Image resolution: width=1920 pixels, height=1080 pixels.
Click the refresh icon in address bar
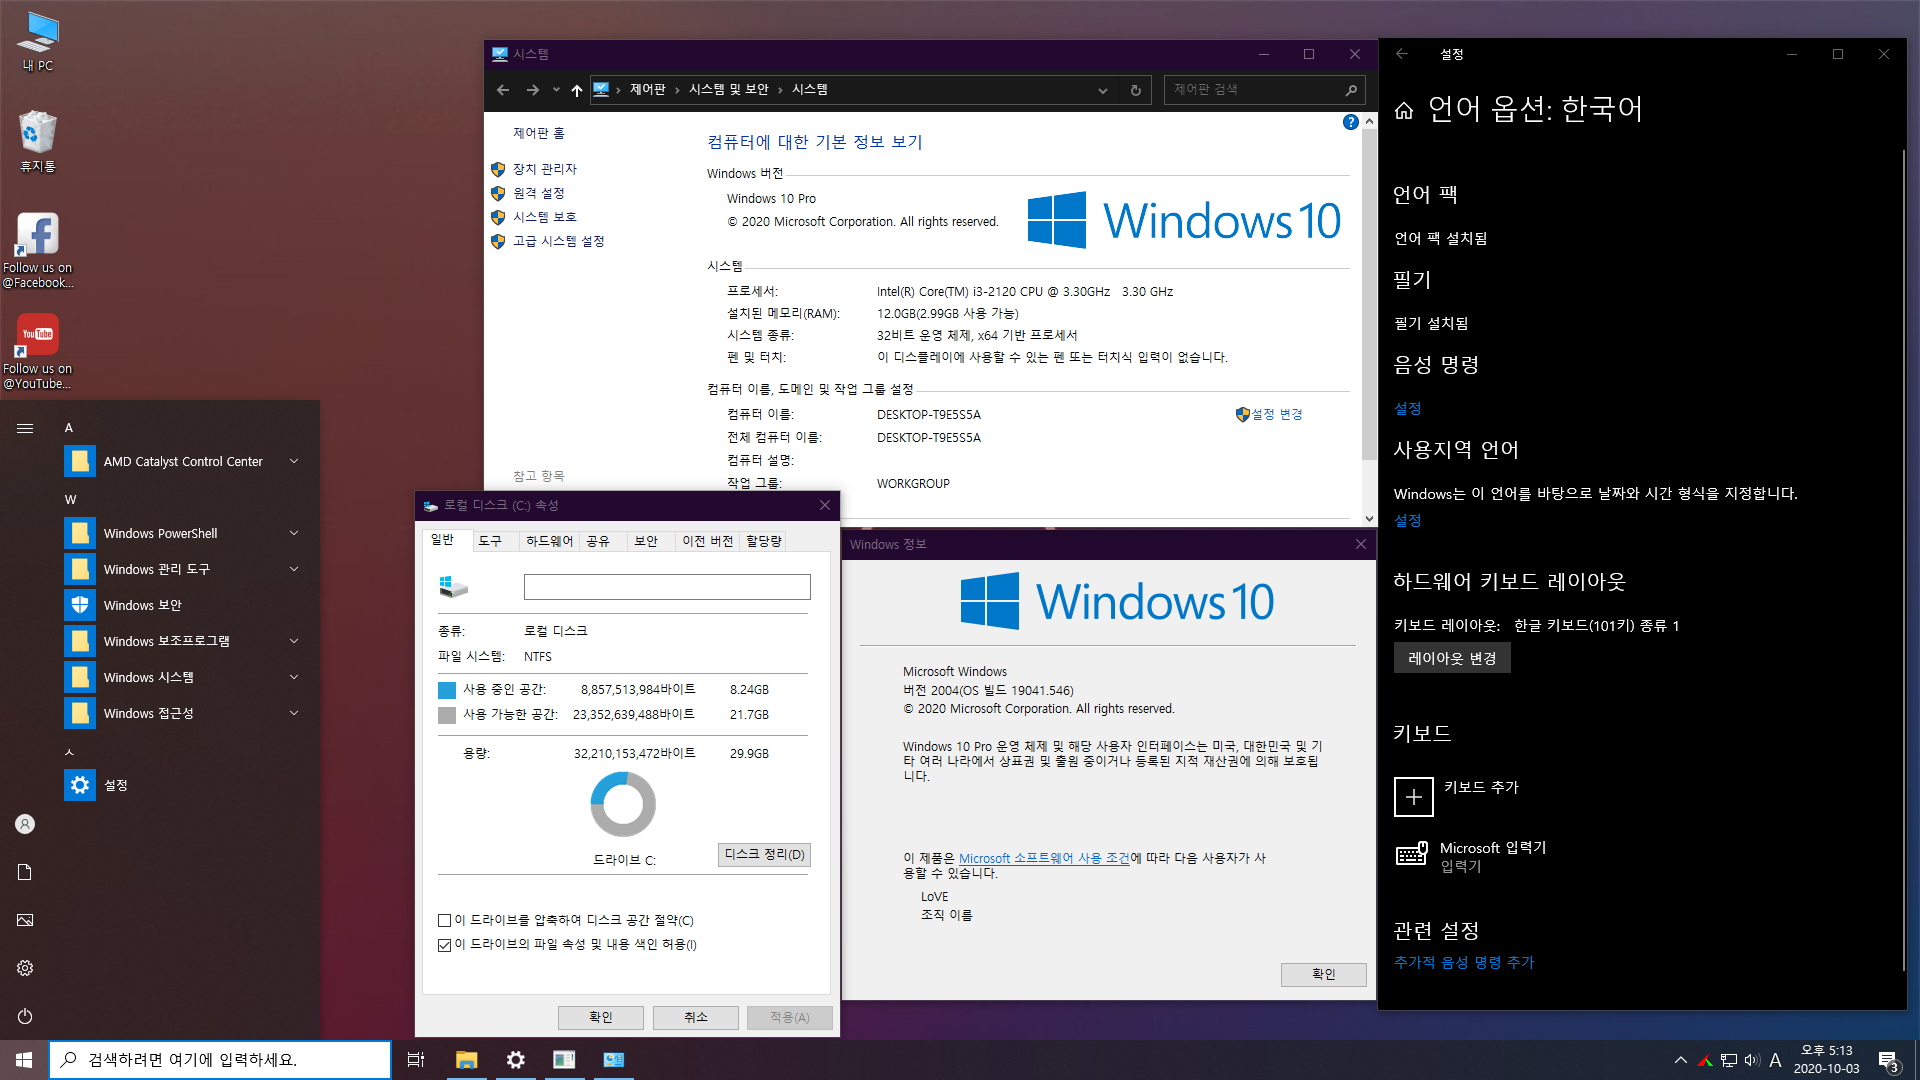[1135, 90]
